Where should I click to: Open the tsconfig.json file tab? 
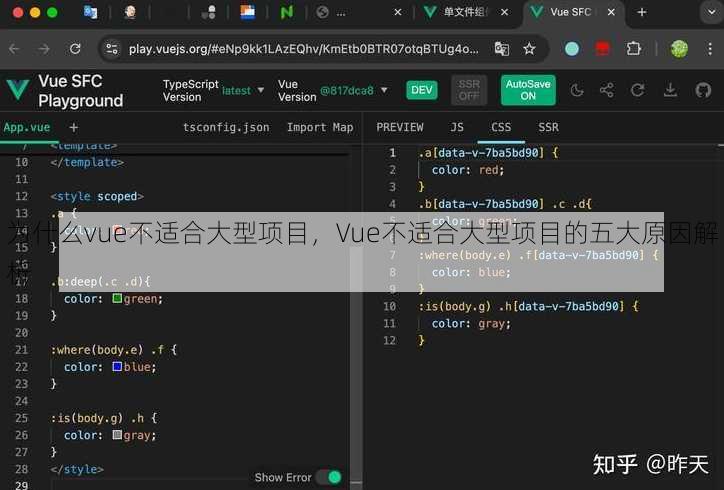226,127
